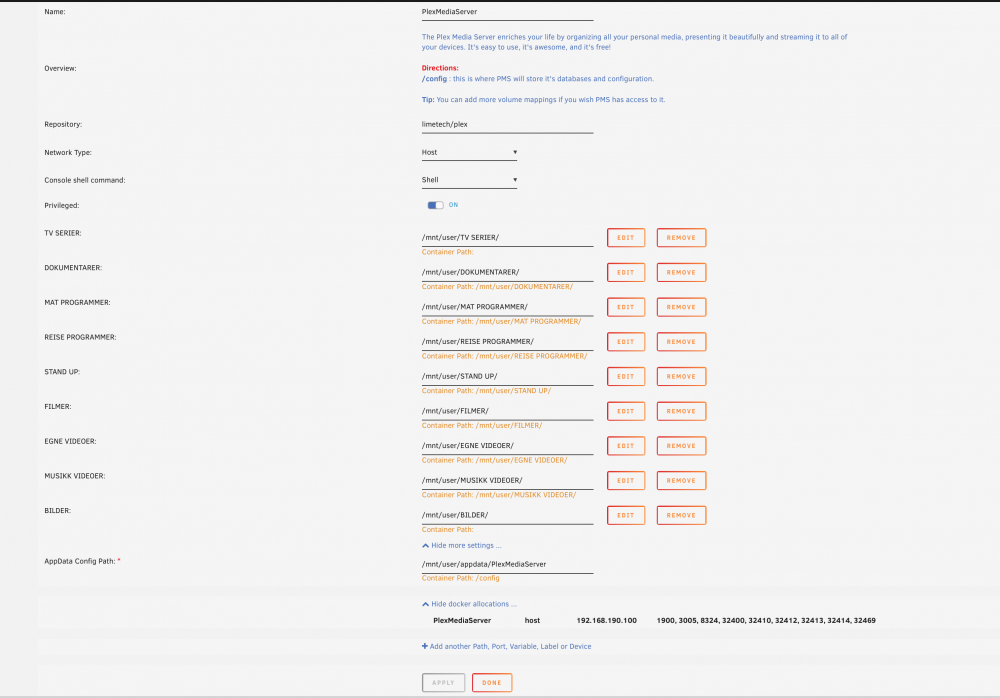Remove the TV SERIER path

coord(681,237)
